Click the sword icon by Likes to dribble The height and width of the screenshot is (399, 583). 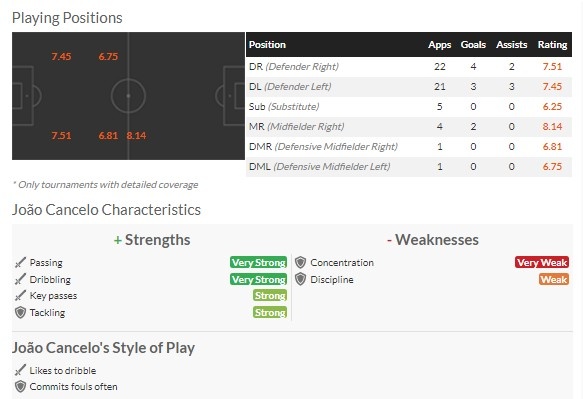pos(20,370)
